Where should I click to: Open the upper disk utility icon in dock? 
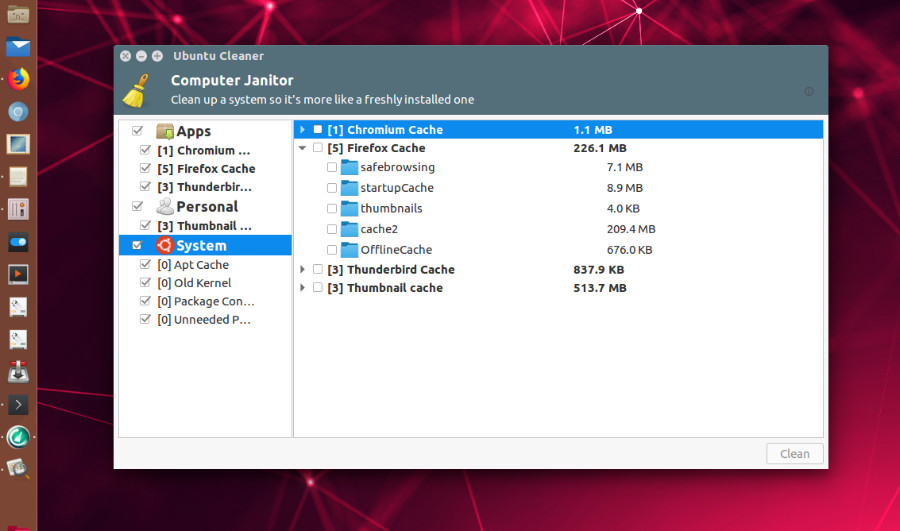(x=18, y=307)
